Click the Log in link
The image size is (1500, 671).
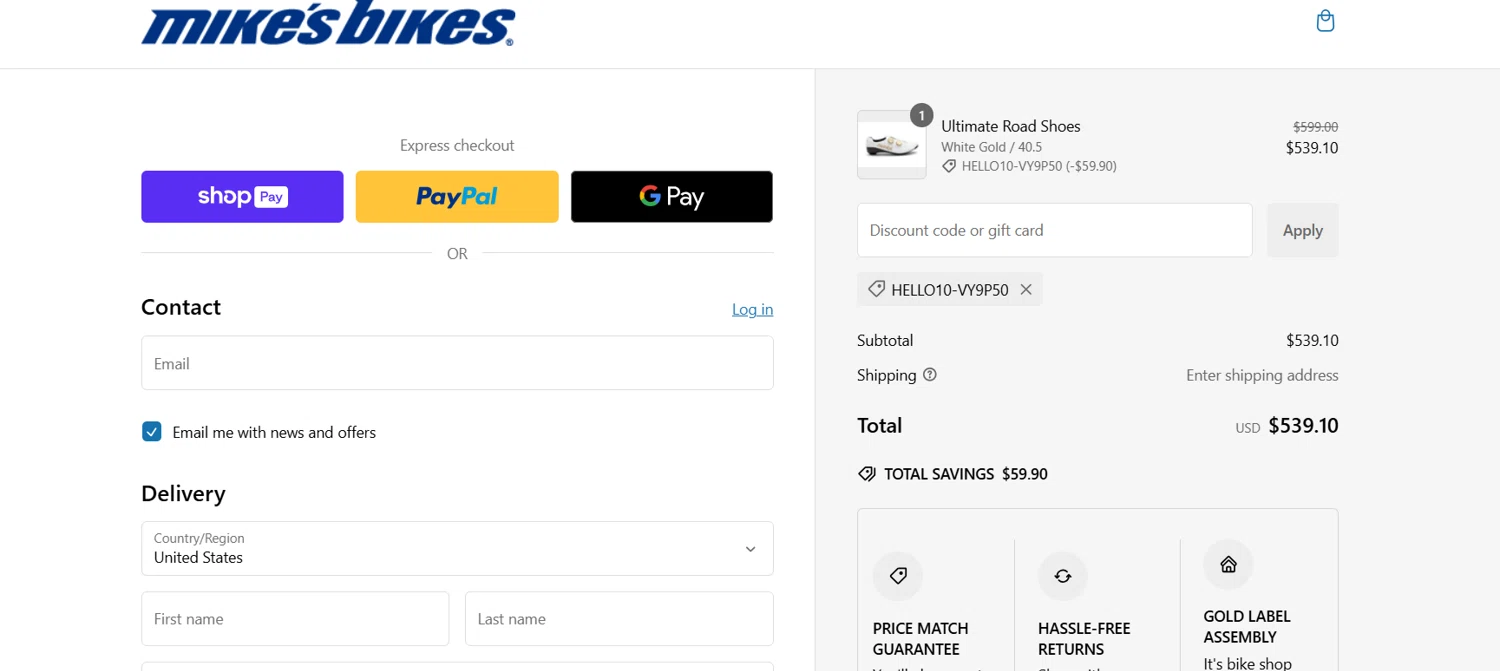[x=752, y=310]
